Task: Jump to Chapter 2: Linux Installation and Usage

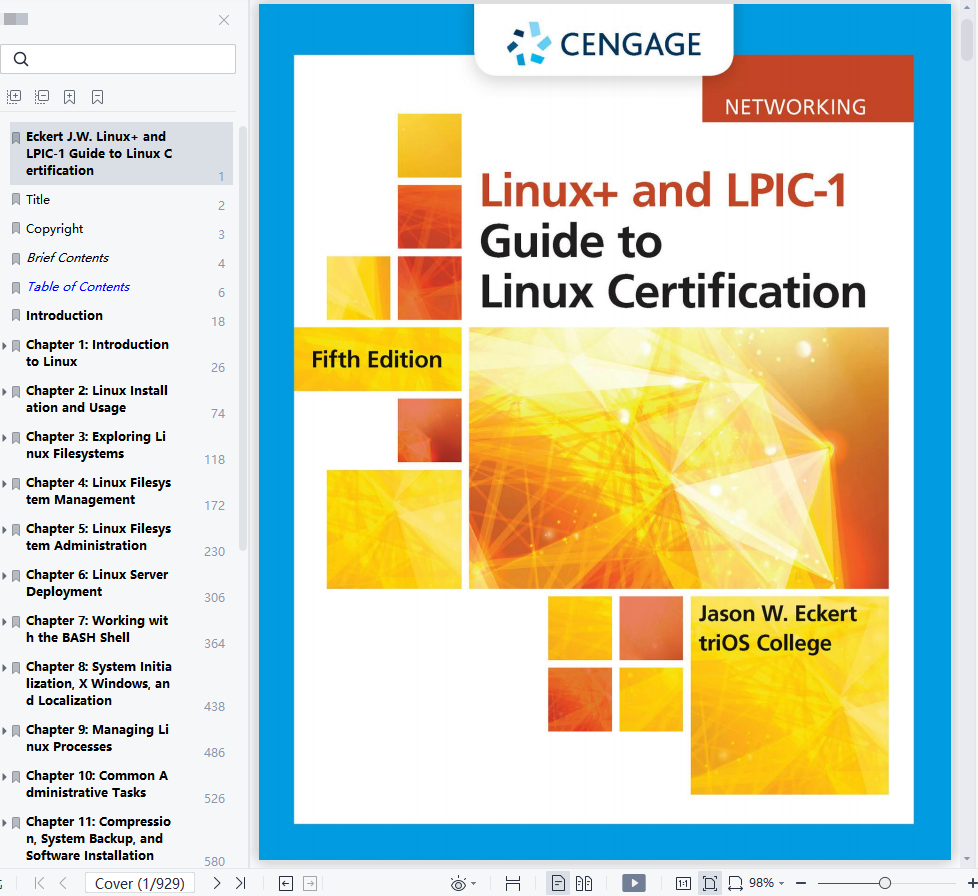Action: coord(97,399)
